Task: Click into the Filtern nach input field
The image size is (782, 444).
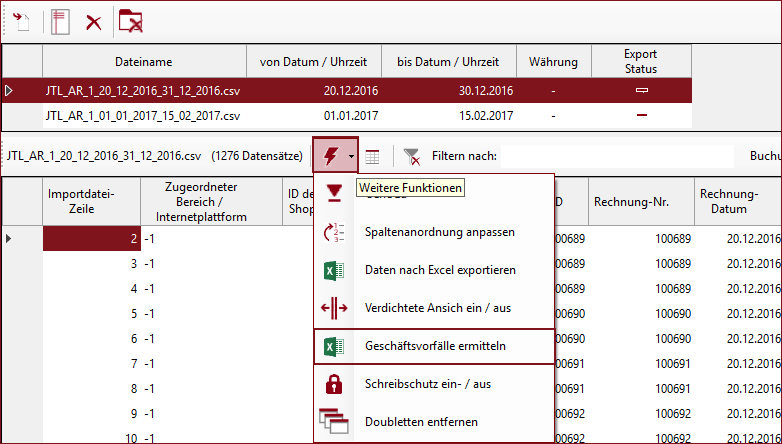Action: (x=617, y=156)
